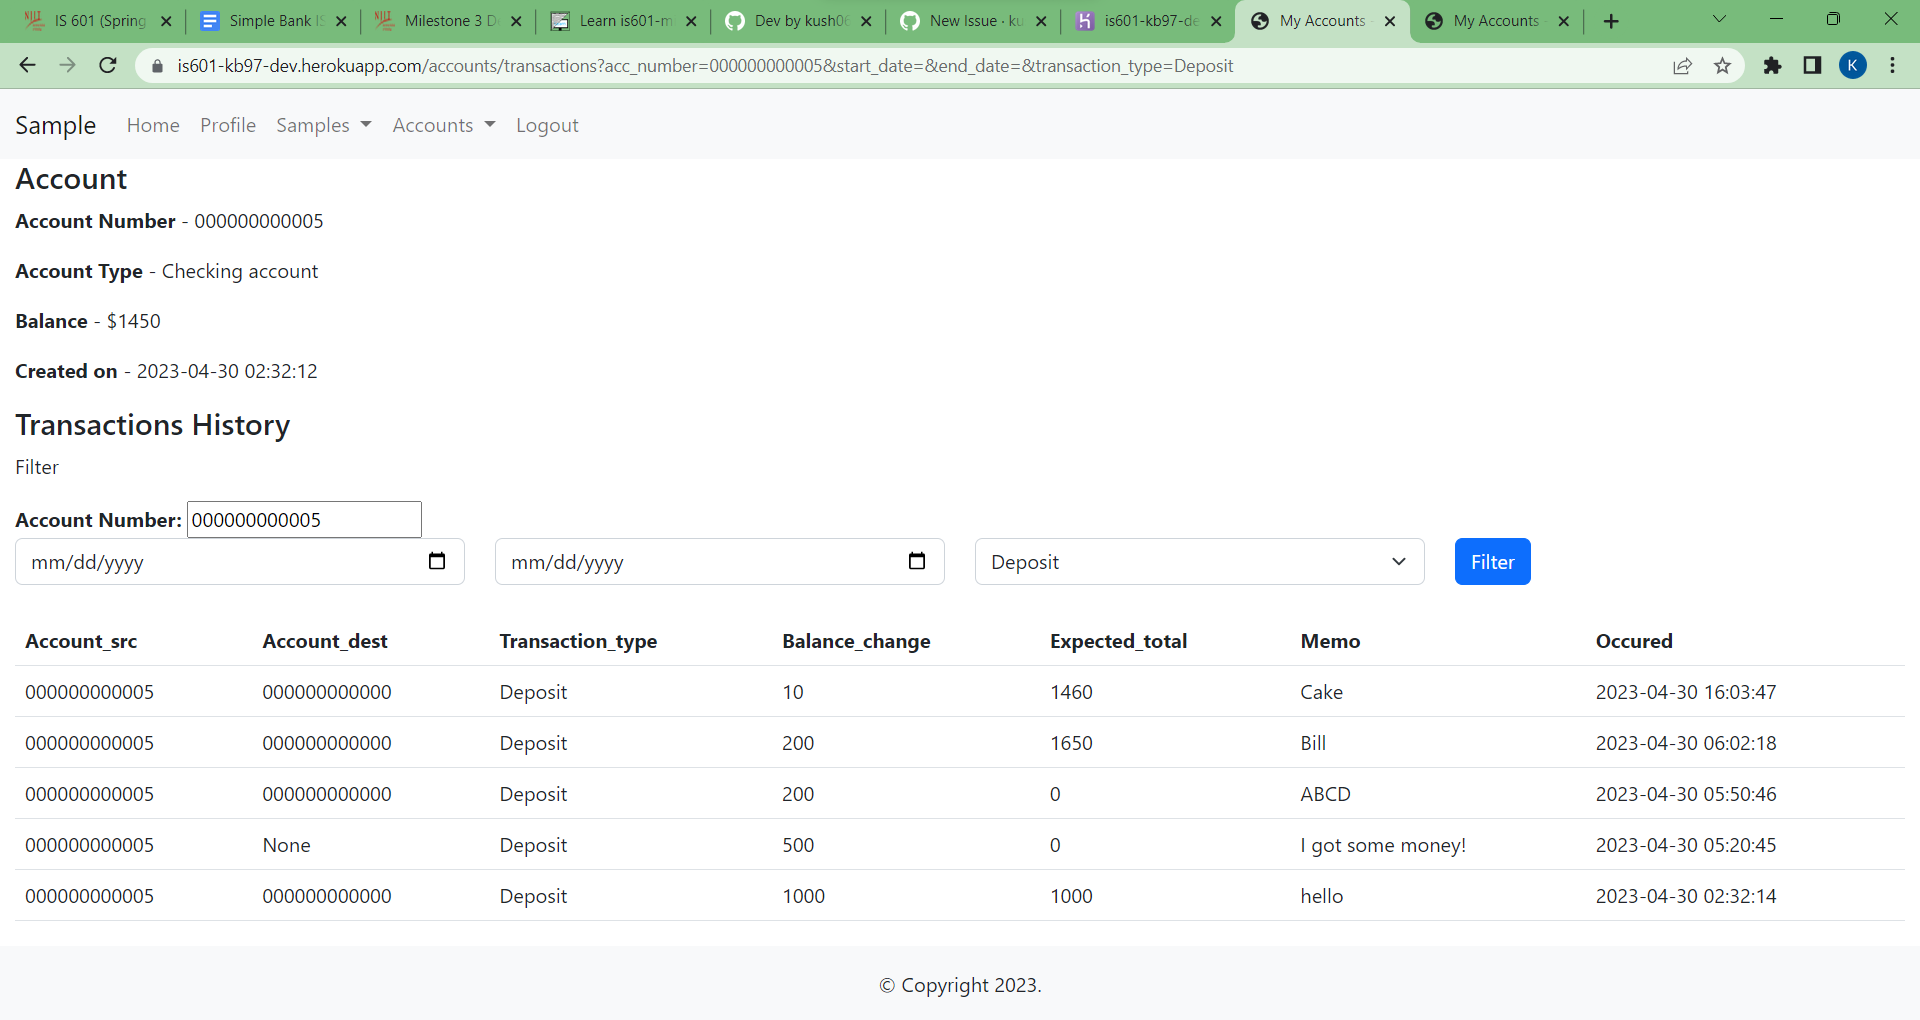Open the extensions puzzle icon
The width and height of the screenshot is (1920, 1020).
[x=1773, y=66]
